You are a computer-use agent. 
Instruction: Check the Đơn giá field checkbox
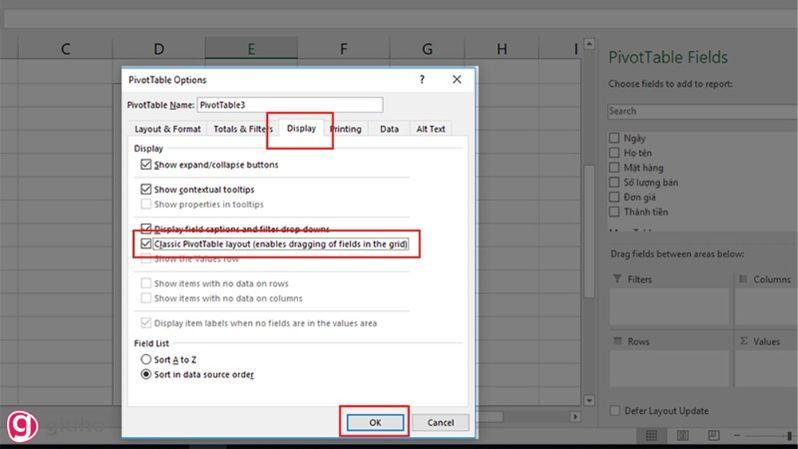(x=614, y=197)
